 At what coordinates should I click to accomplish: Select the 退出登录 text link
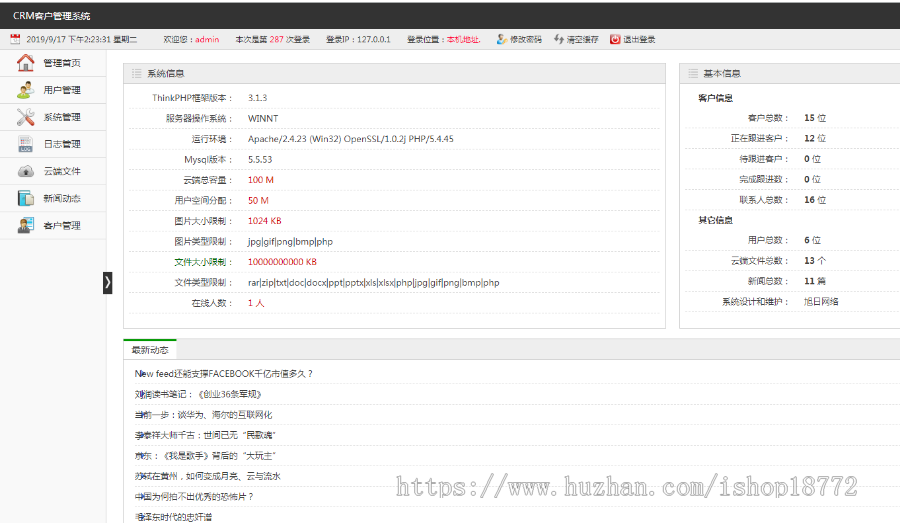(x=639, y=40)
